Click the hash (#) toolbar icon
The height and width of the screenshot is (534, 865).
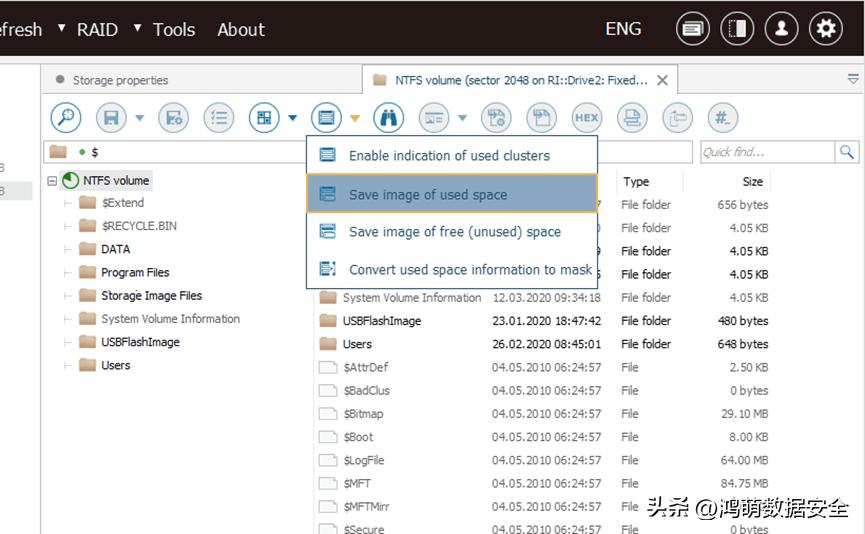click(721, 118)
